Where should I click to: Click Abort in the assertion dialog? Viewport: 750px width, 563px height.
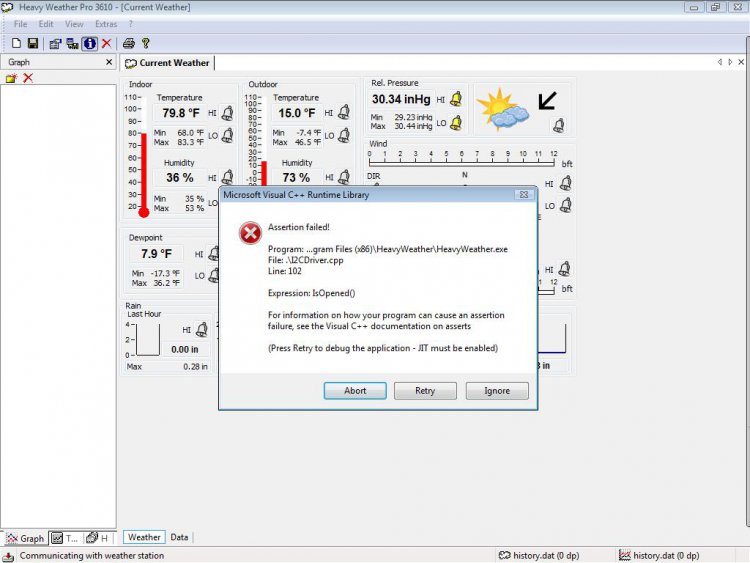click(x=355, y=391)
